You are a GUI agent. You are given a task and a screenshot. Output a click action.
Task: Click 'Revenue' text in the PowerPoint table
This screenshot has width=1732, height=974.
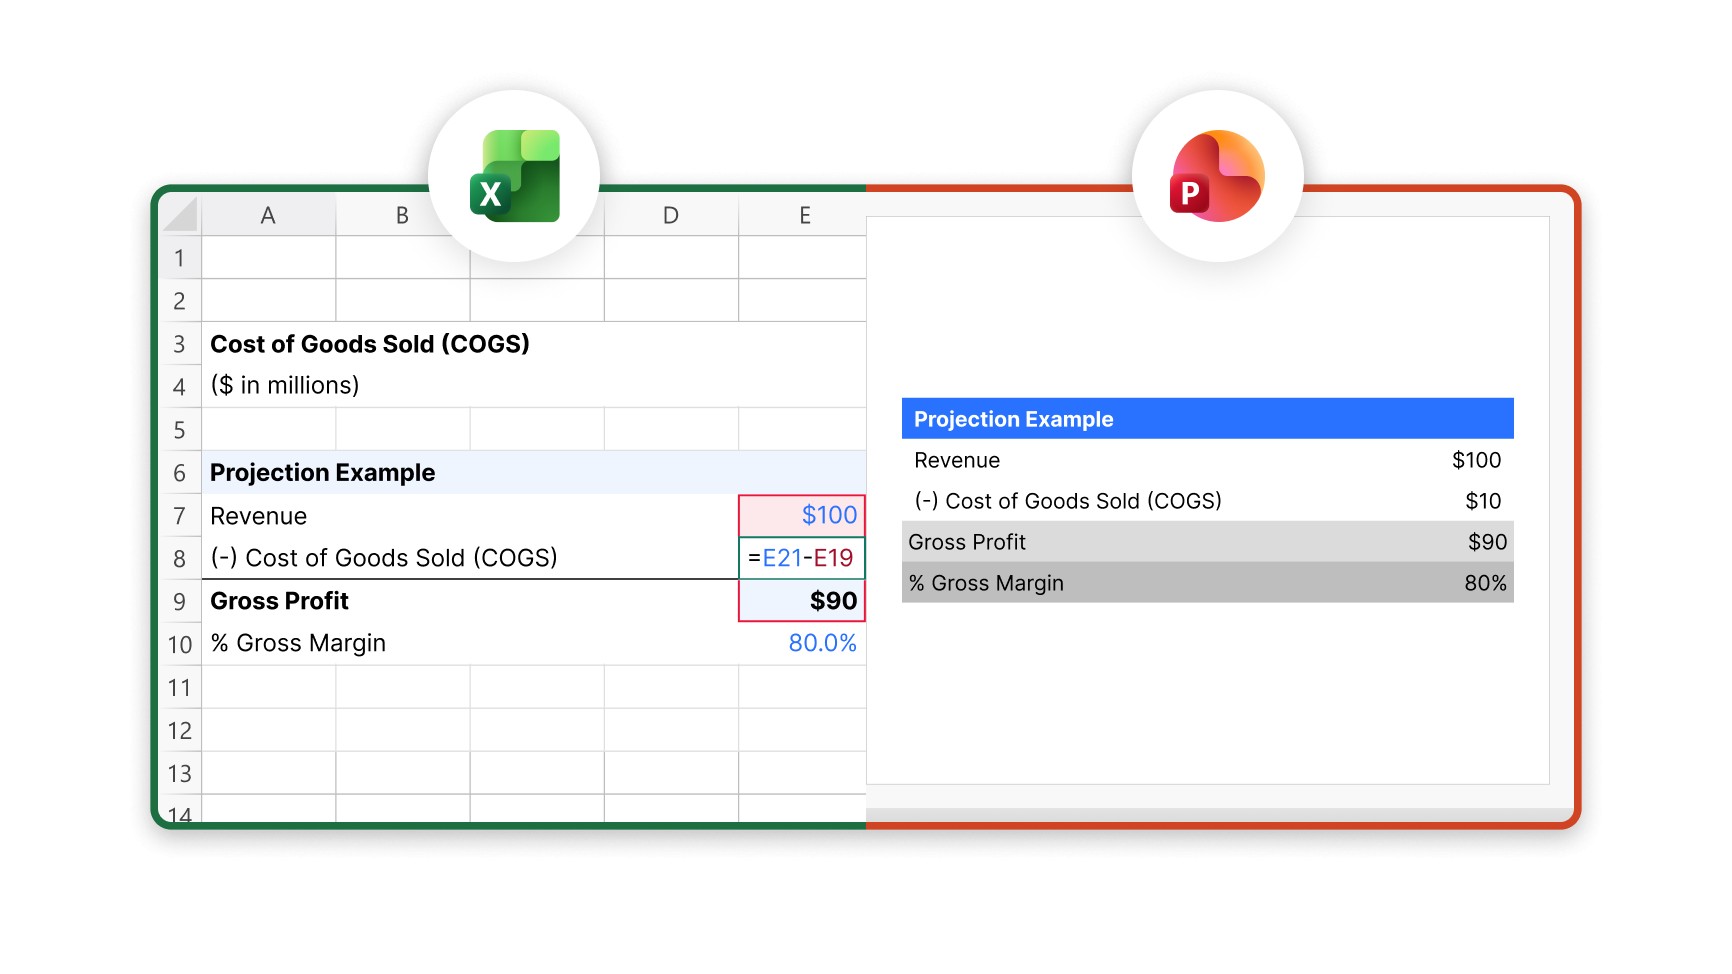pyautogui.click(x=957, y=460)
